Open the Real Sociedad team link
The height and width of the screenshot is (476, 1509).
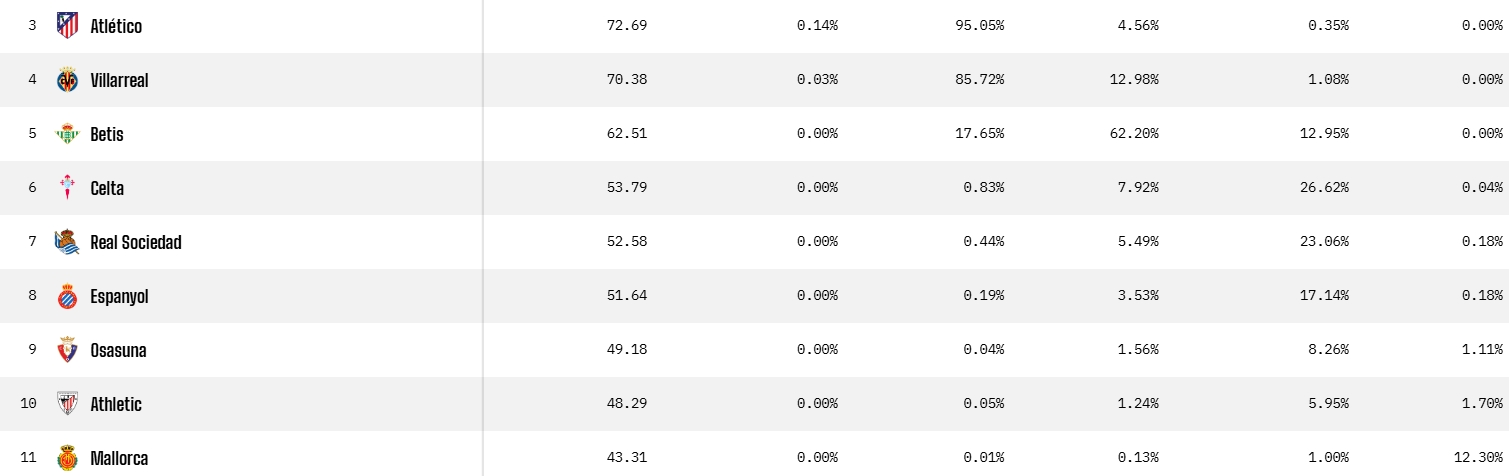pos(136,242)
